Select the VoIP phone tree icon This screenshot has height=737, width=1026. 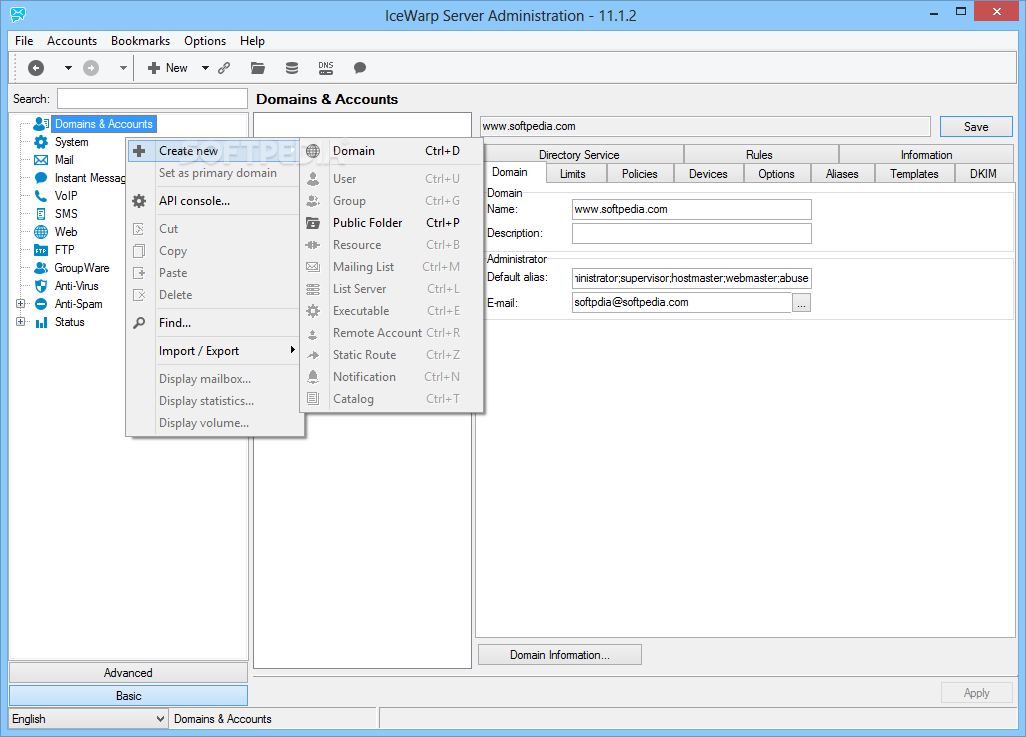point(41,196)
